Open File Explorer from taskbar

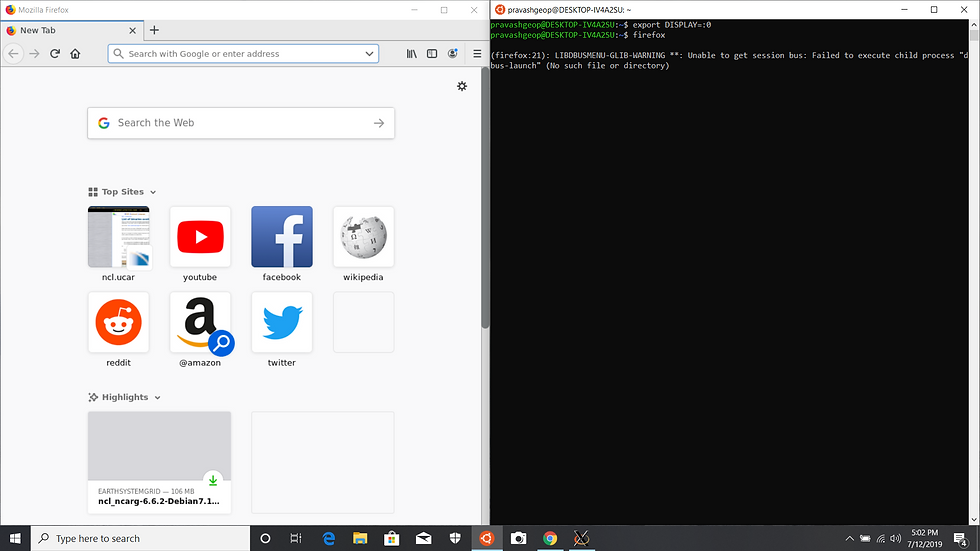click(x=360, y=539)
